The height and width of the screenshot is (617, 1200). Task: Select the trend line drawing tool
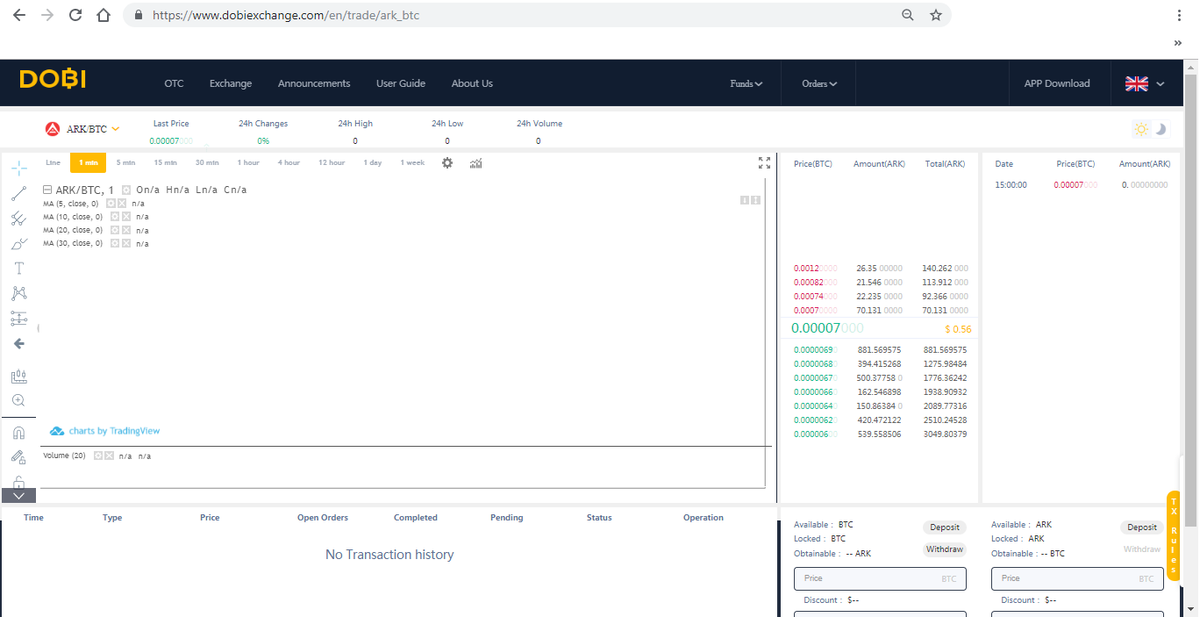(19, 194)
